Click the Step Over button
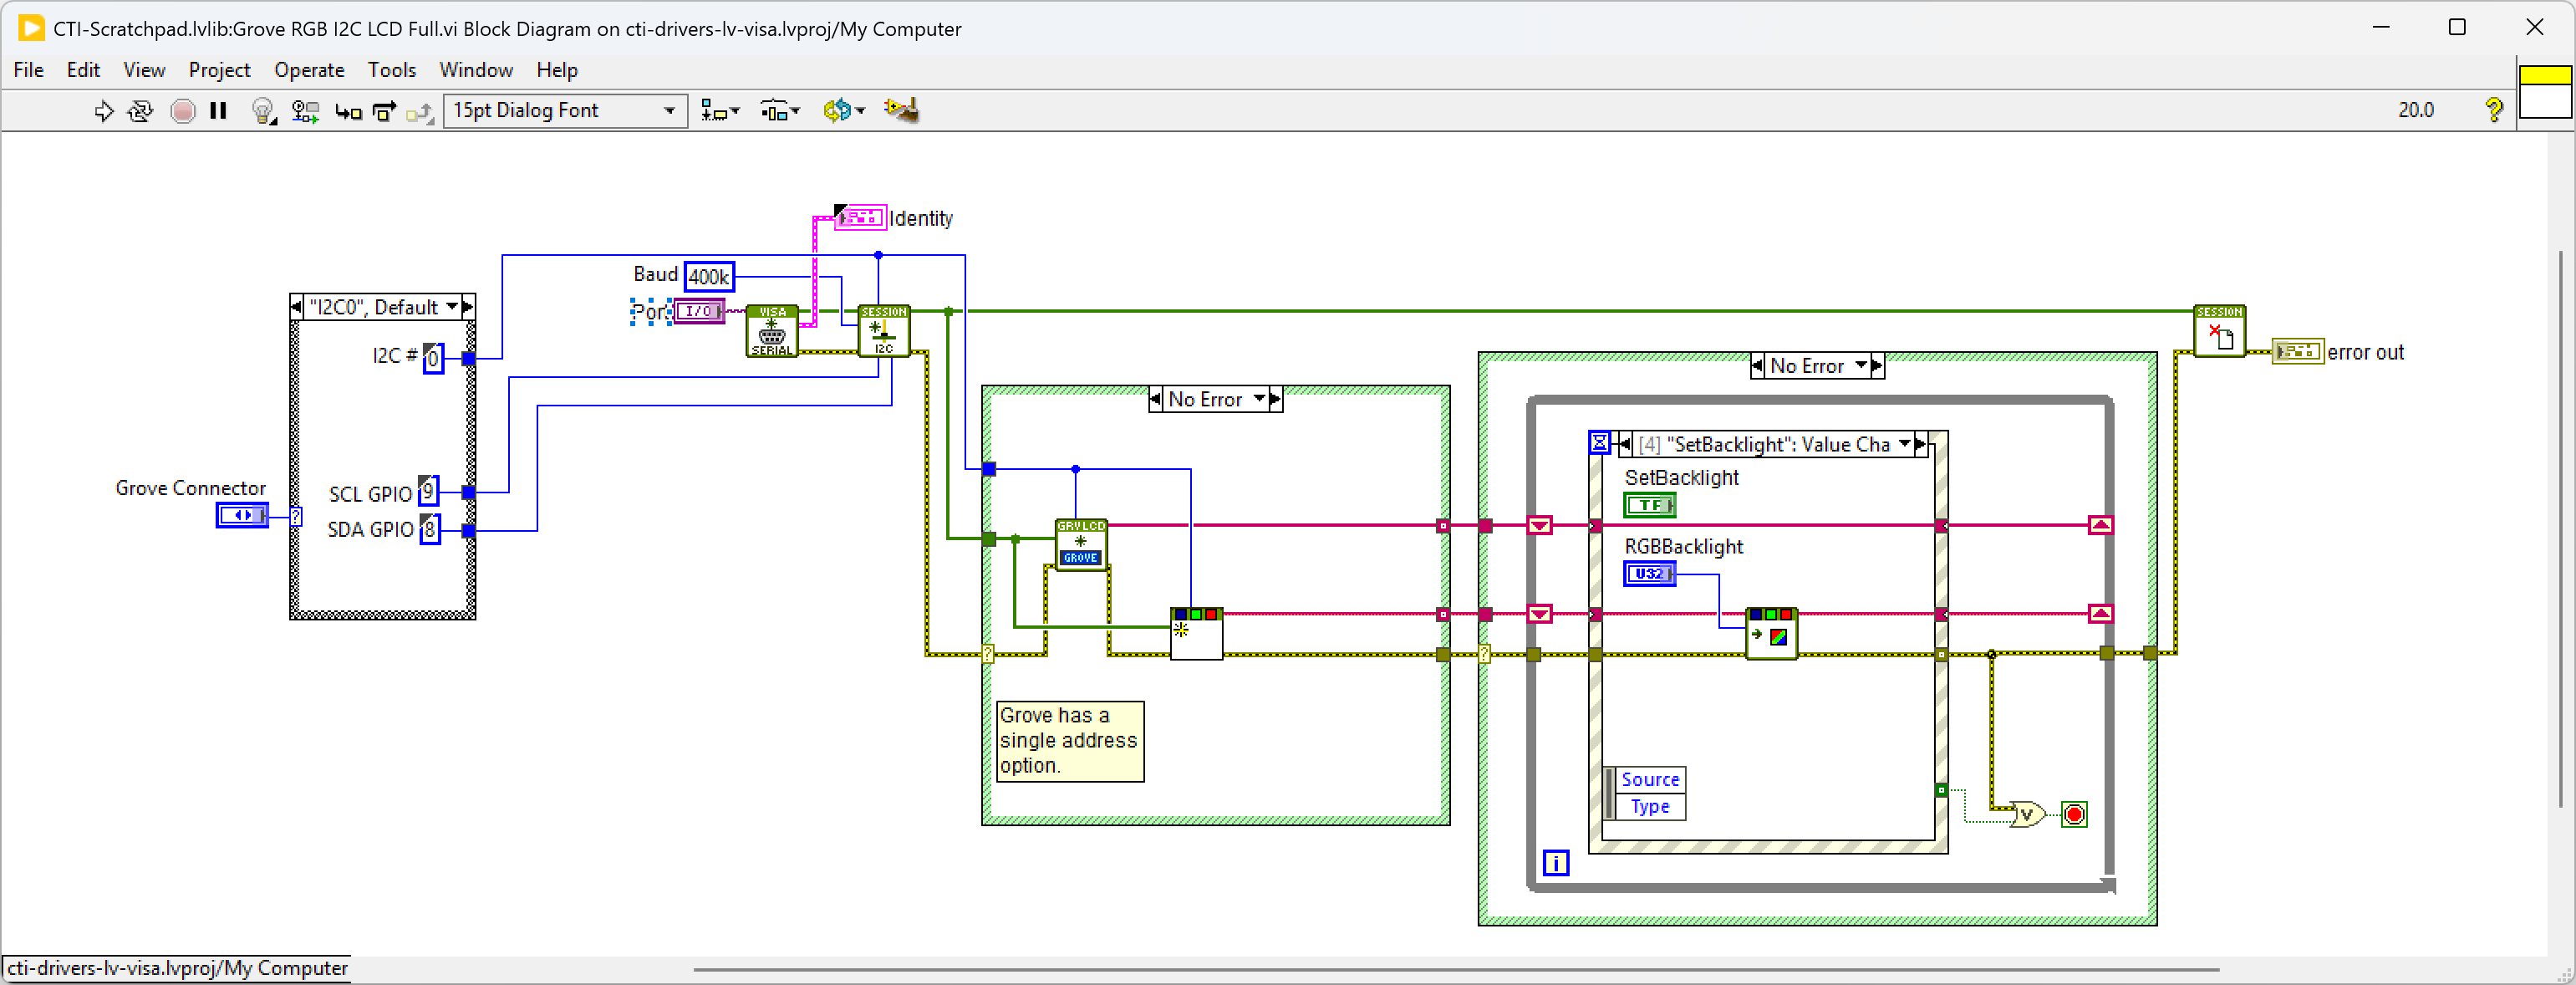 384,111
